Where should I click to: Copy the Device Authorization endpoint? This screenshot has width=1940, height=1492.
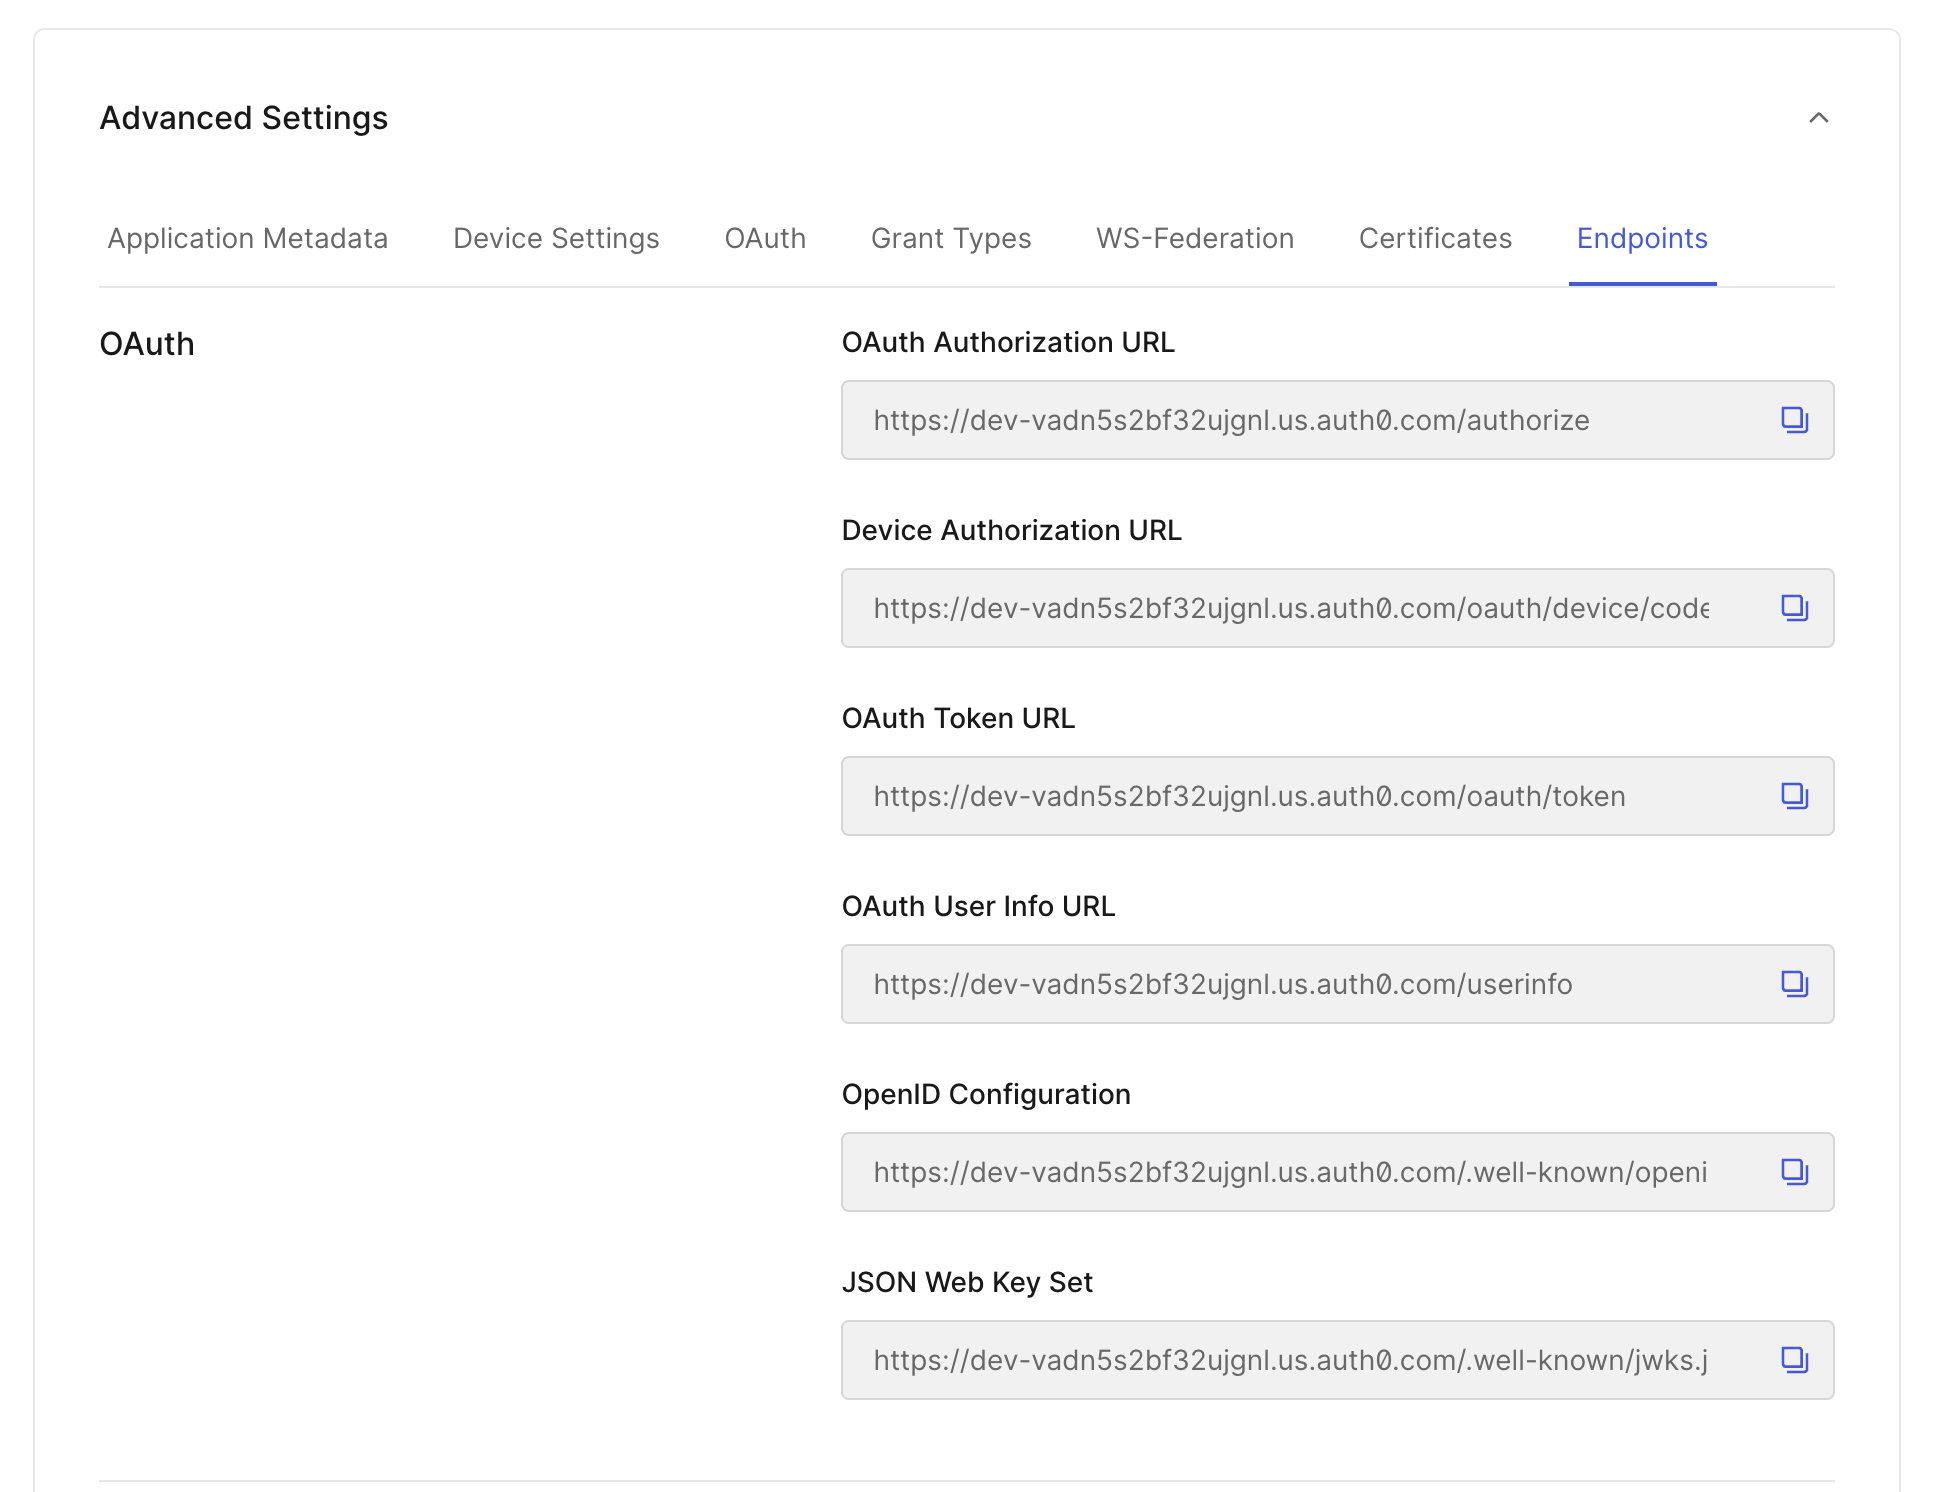1794,608
